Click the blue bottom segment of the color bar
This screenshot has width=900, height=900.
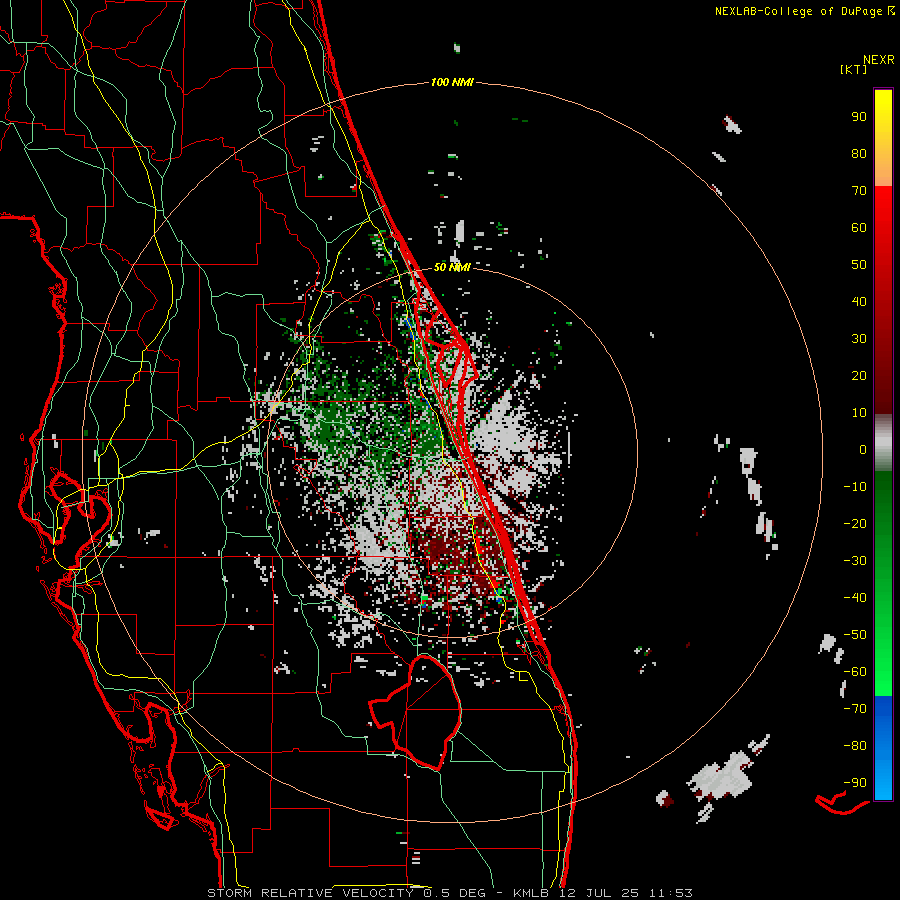point(883,748)
